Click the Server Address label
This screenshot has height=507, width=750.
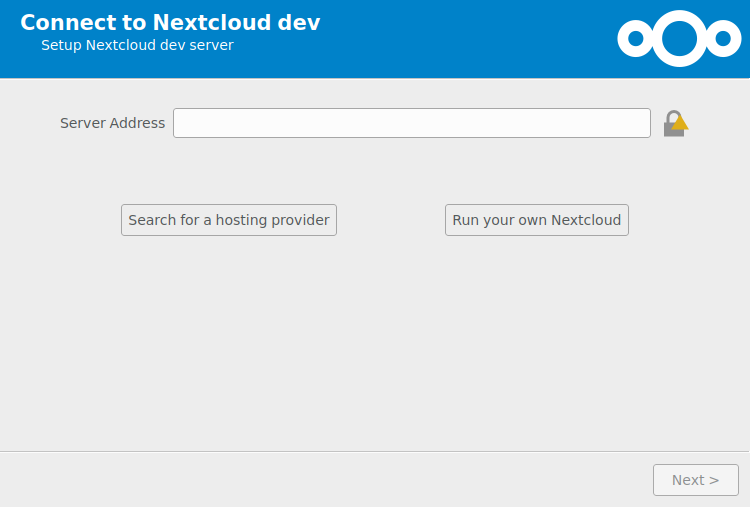pos(112,123)
